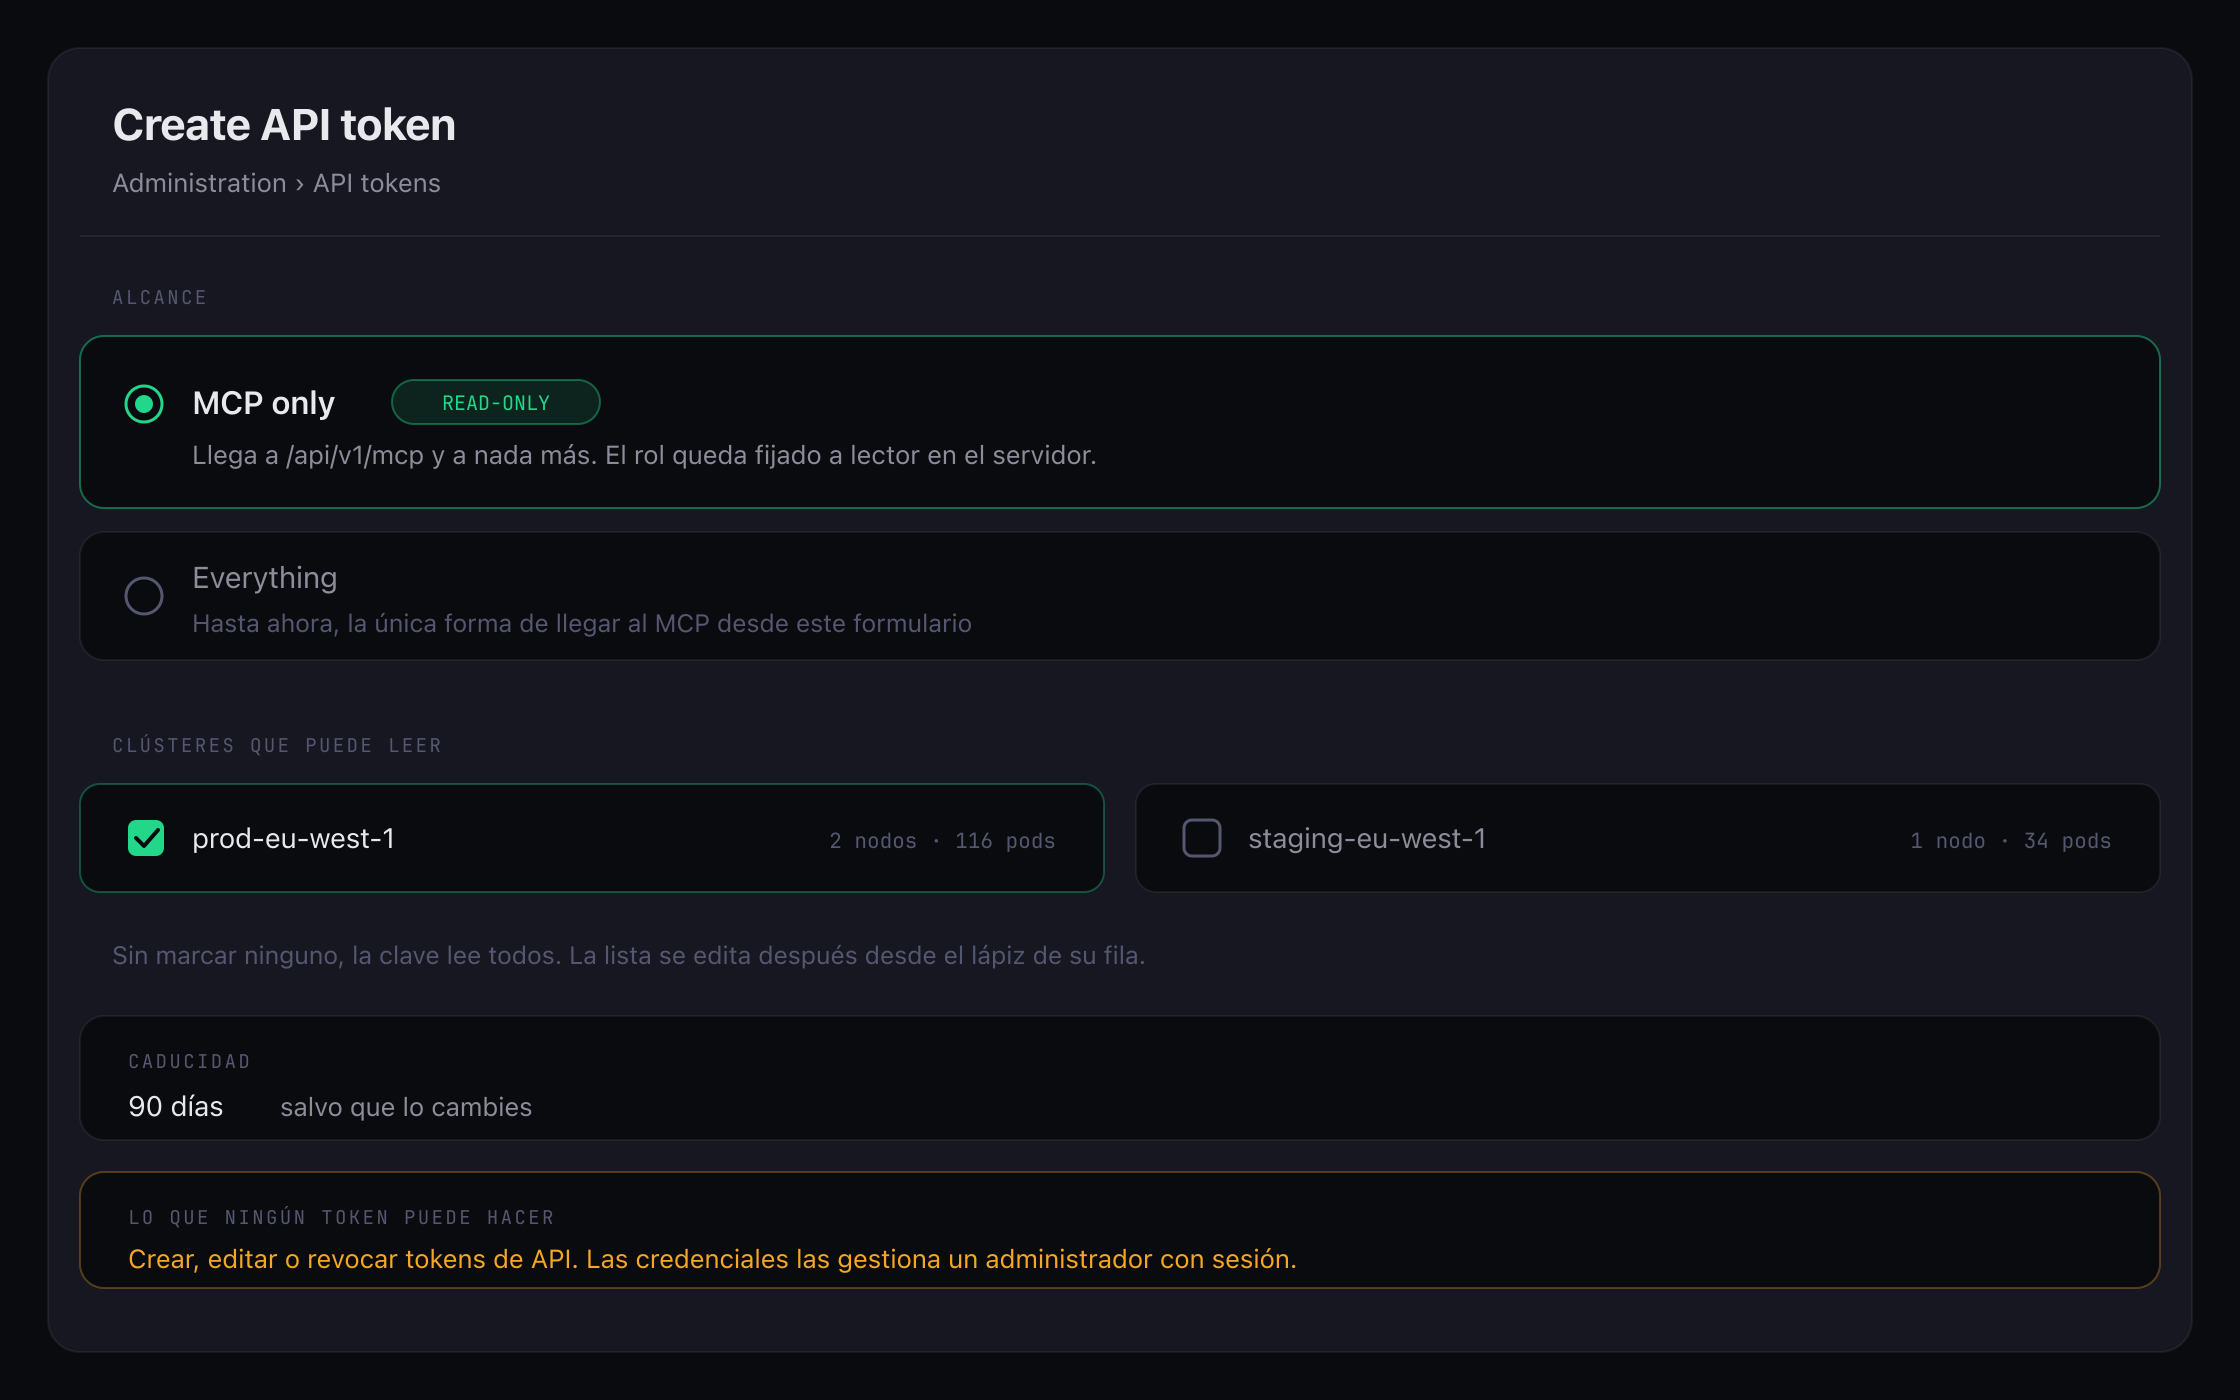2240x1400 pixels.
Task: Click the Administration breadcrumb link
Action: [x=199, y=183]
